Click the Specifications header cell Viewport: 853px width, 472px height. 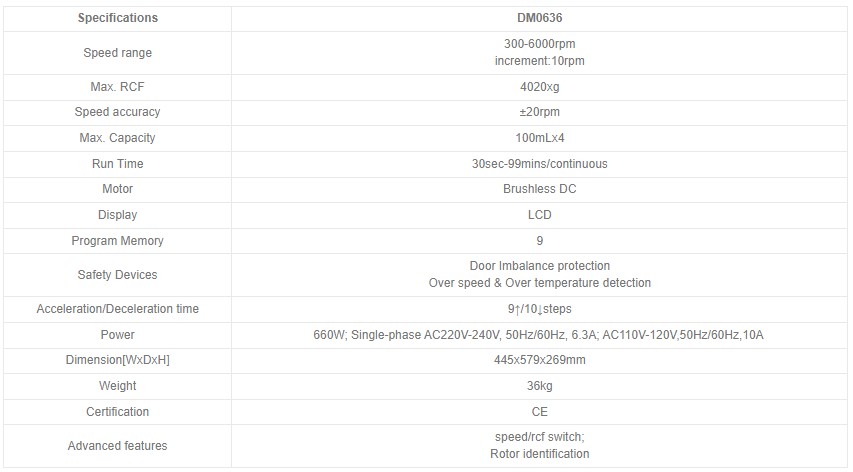pos(117,18)
